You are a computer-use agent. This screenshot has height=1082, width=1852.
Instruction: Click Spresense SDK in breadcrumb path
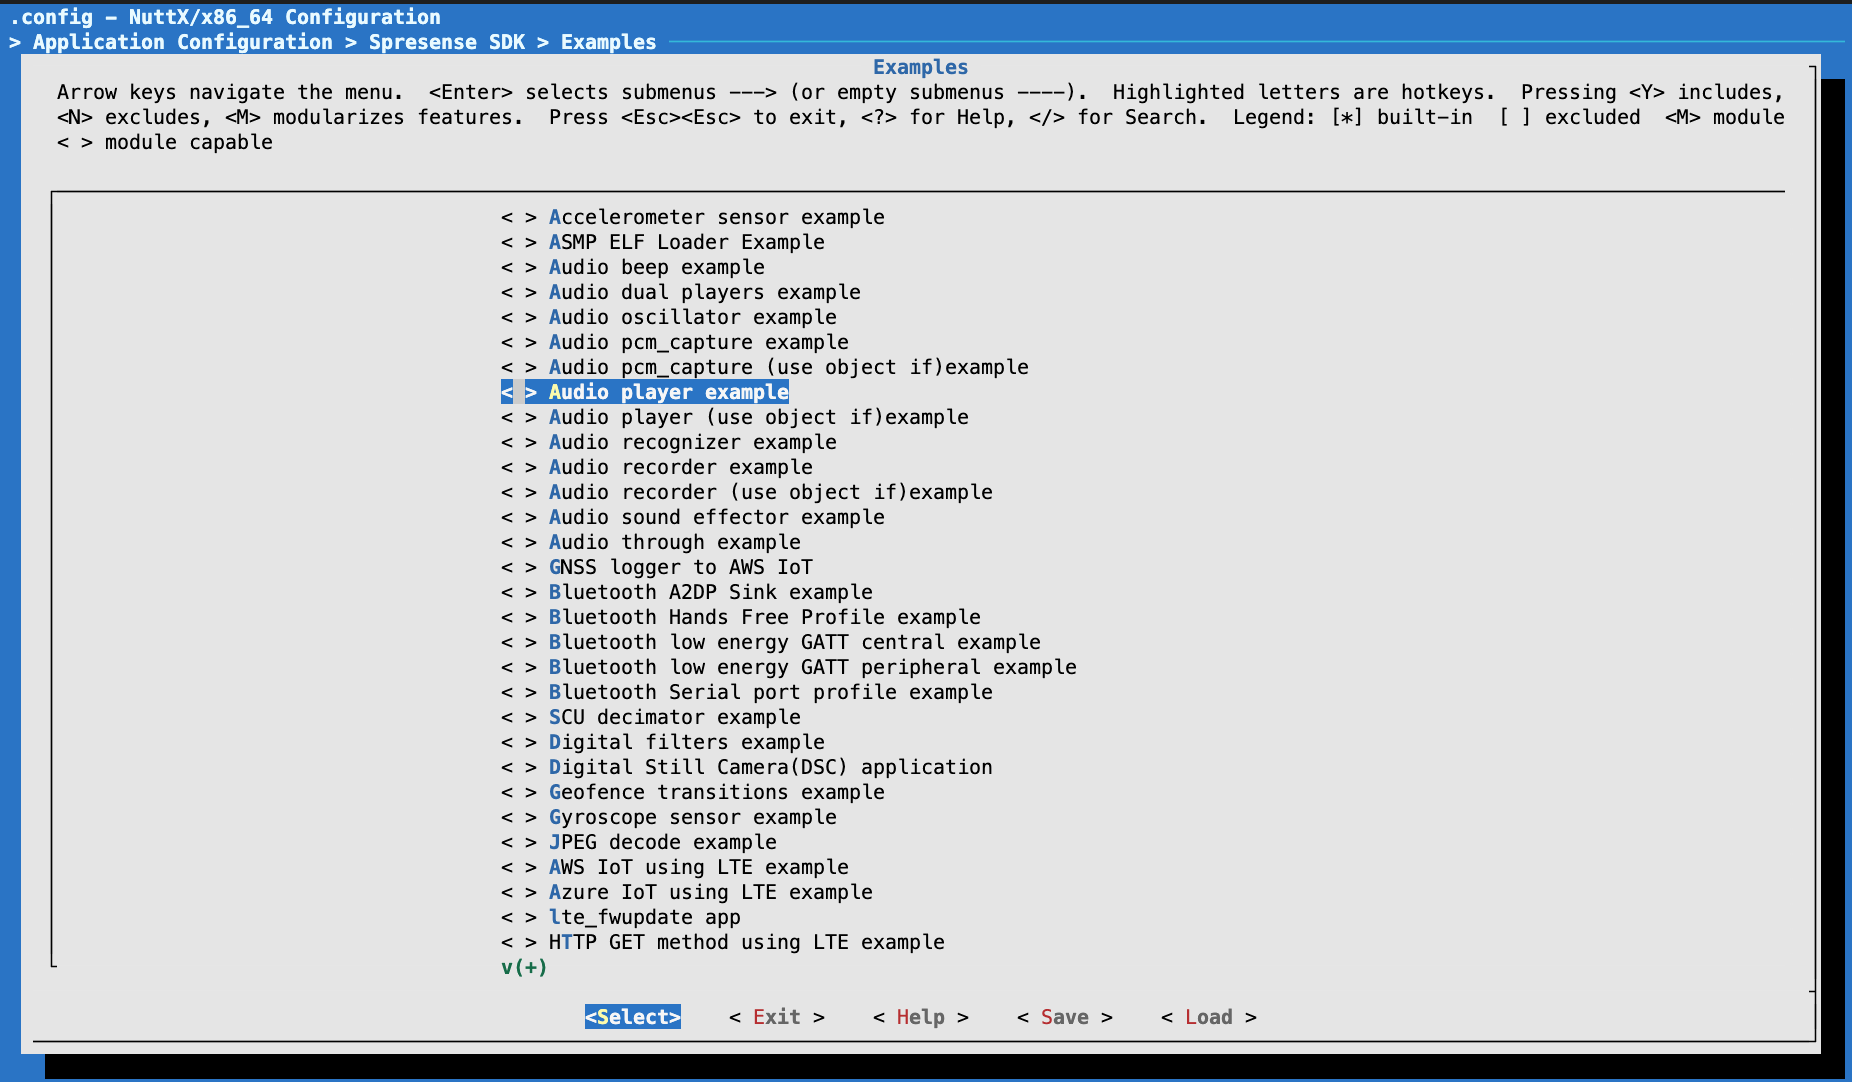(446, 42)
